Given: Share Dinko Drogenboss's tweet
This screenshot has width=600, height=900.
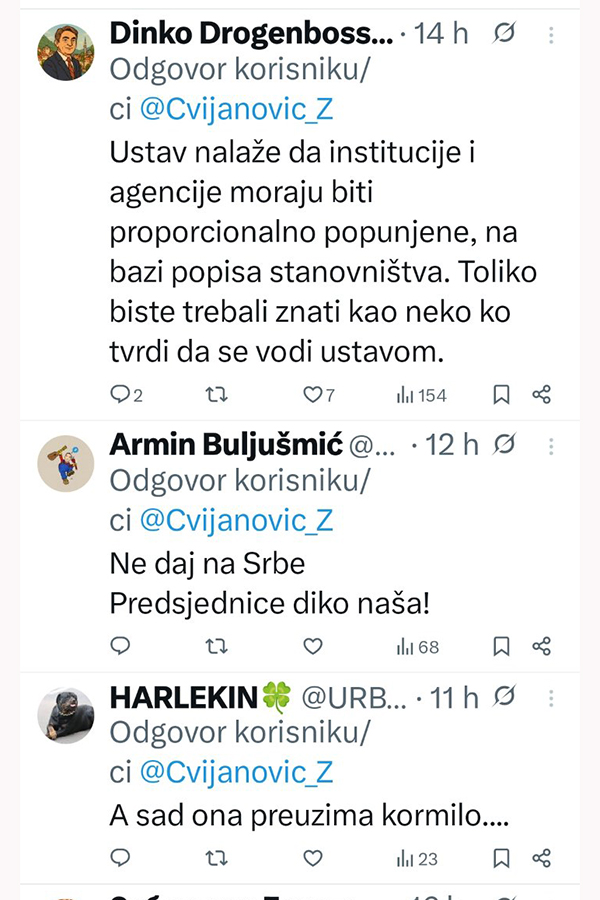Looking at the screenshot, I should [542, 395].
